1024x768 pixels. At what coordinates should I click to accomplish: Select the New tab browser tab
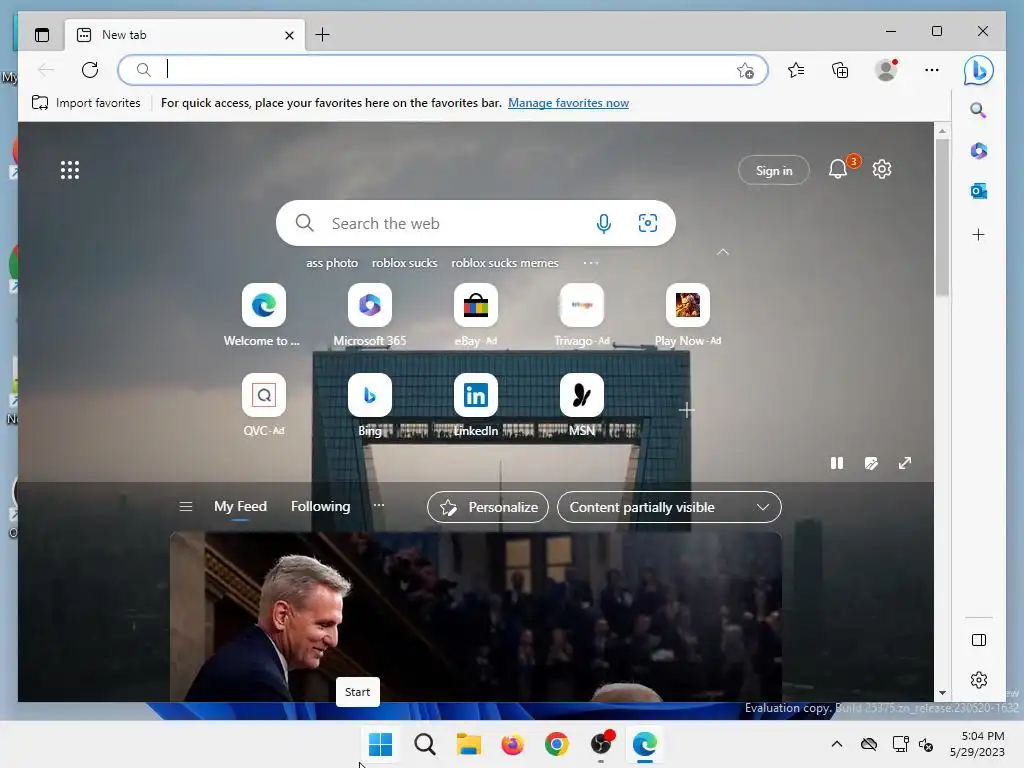coord(185,35)
